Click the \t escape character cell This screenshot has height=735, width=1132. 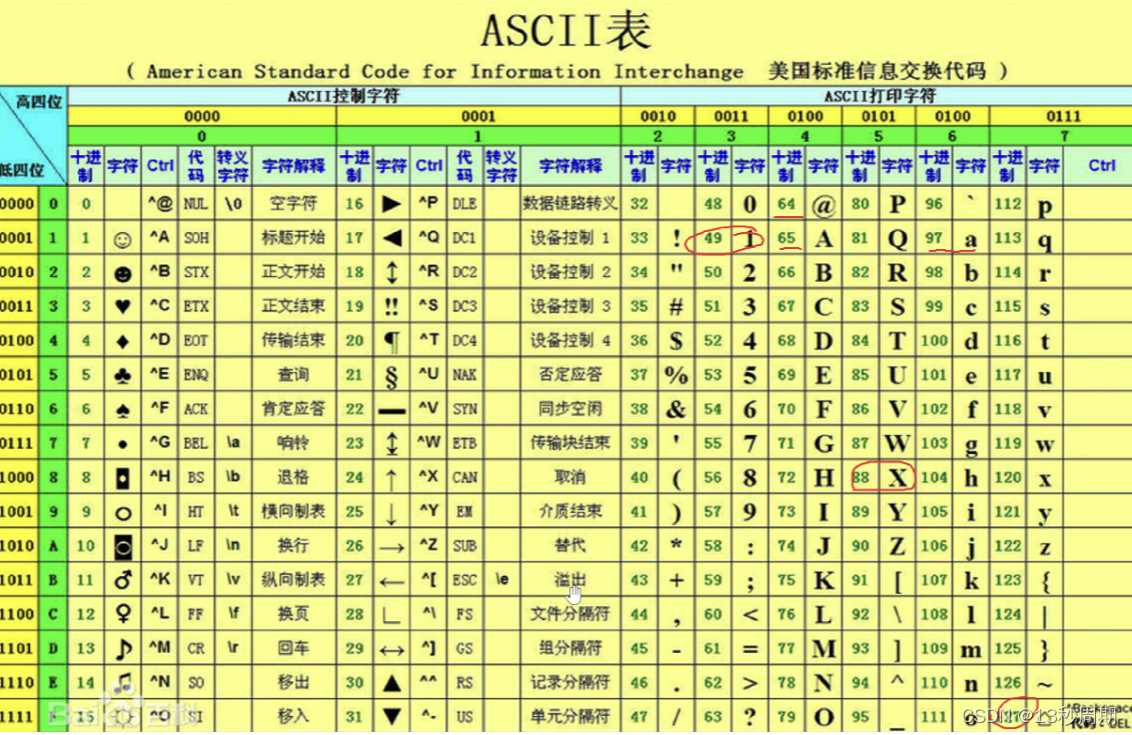pyautogui.click(x=232, y=511)
